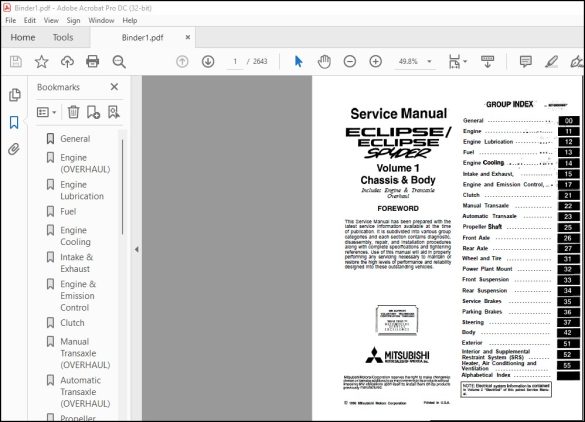Open the Automatic Transaxle (OVERHAUL) bookmark
Viewport: 585px width, 422px height.
[x=85, y=392]
